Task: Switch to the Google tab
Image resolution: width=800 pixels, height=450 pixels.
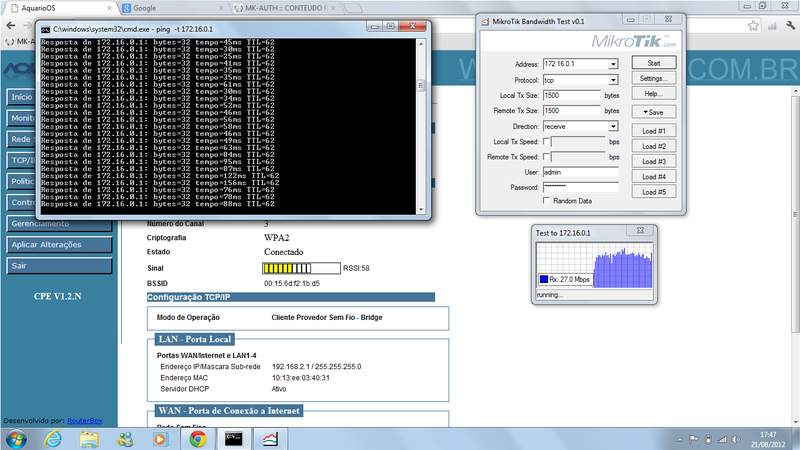Action: tap(173, 8)
